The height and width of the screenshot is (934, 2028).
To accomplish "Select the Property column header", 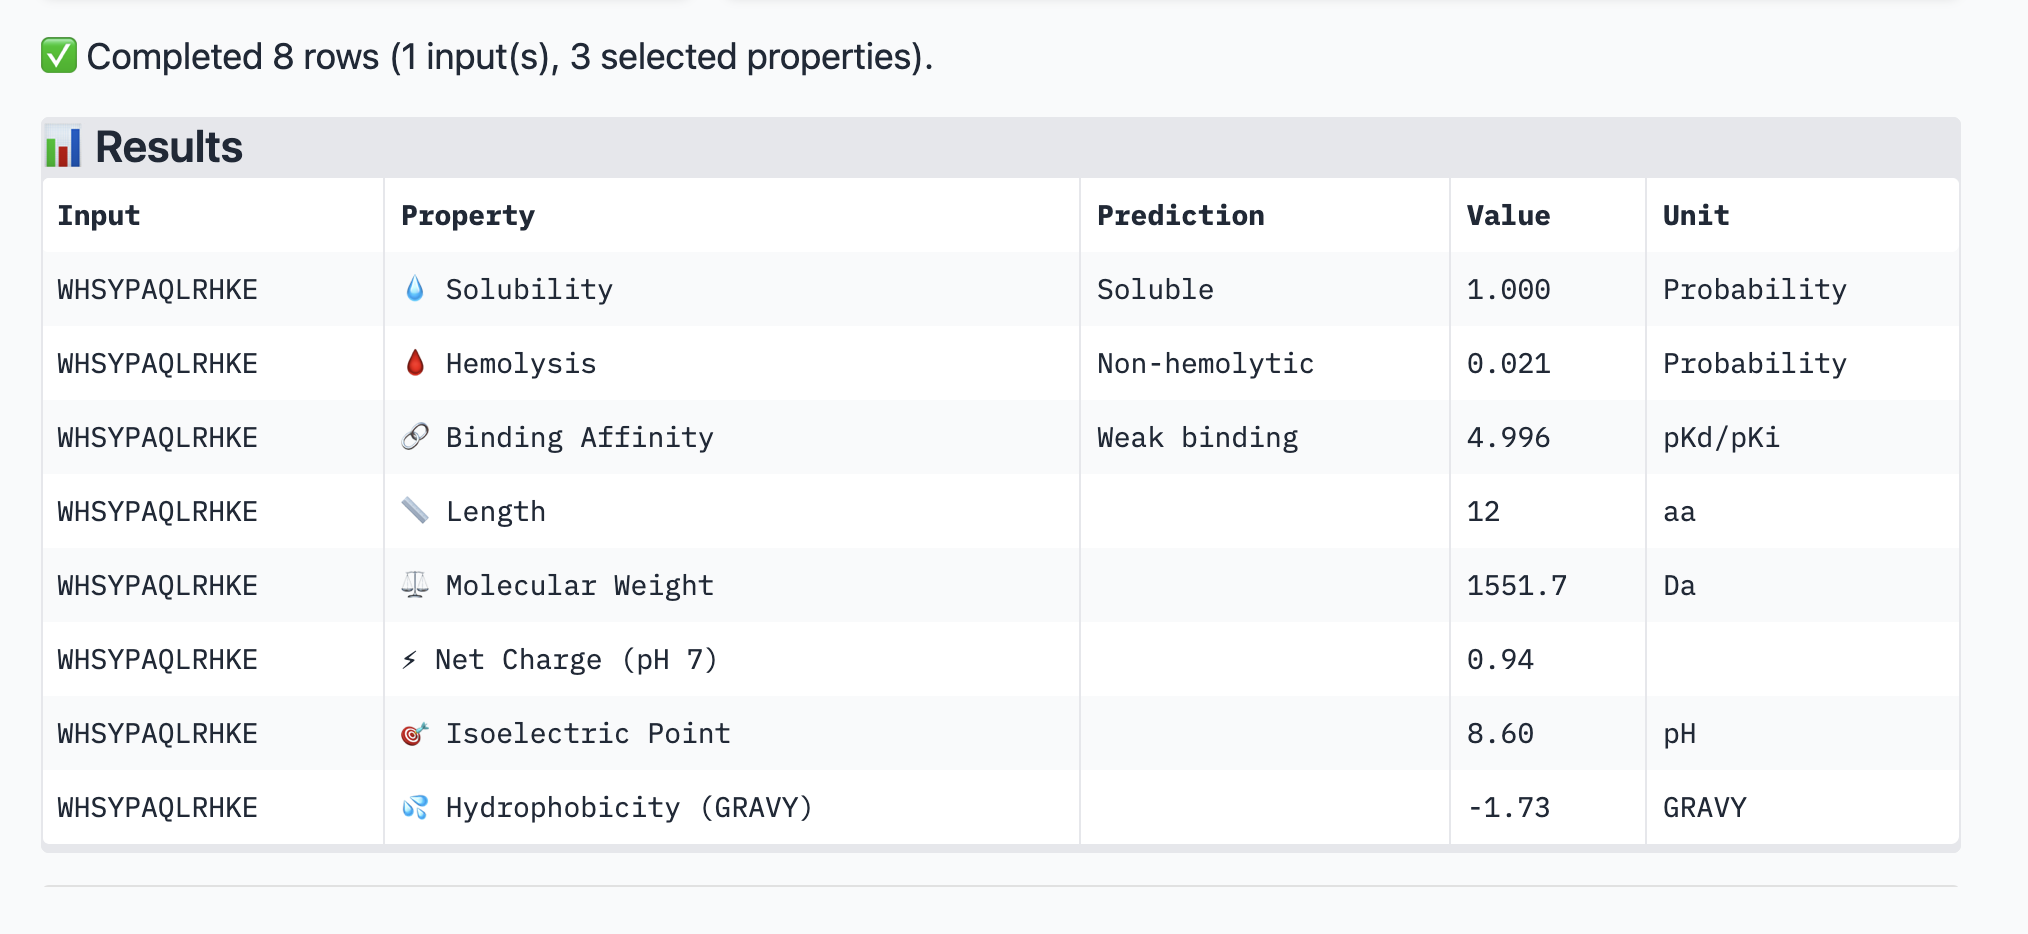I will (468, 216).
